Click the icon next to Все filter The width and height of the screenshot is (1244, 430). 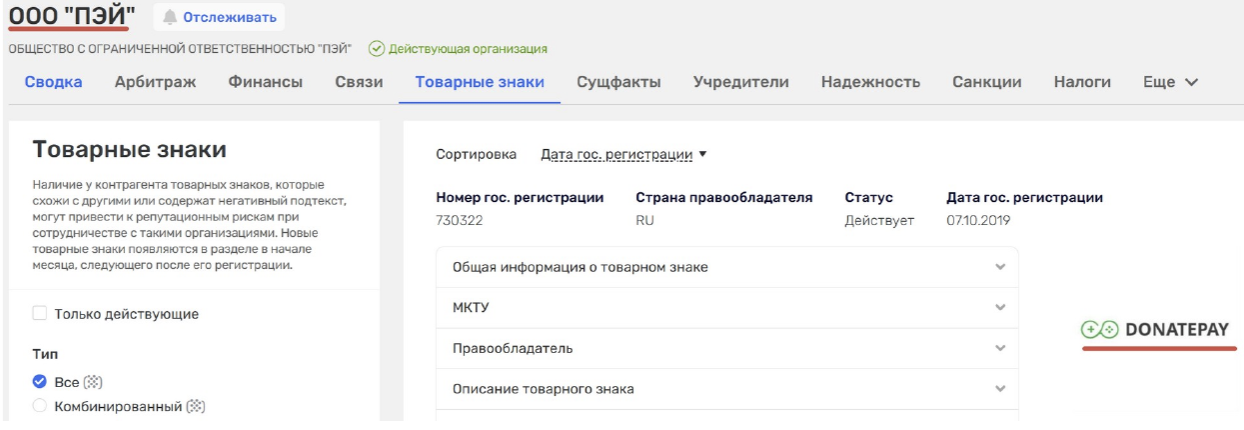(93, 382)
